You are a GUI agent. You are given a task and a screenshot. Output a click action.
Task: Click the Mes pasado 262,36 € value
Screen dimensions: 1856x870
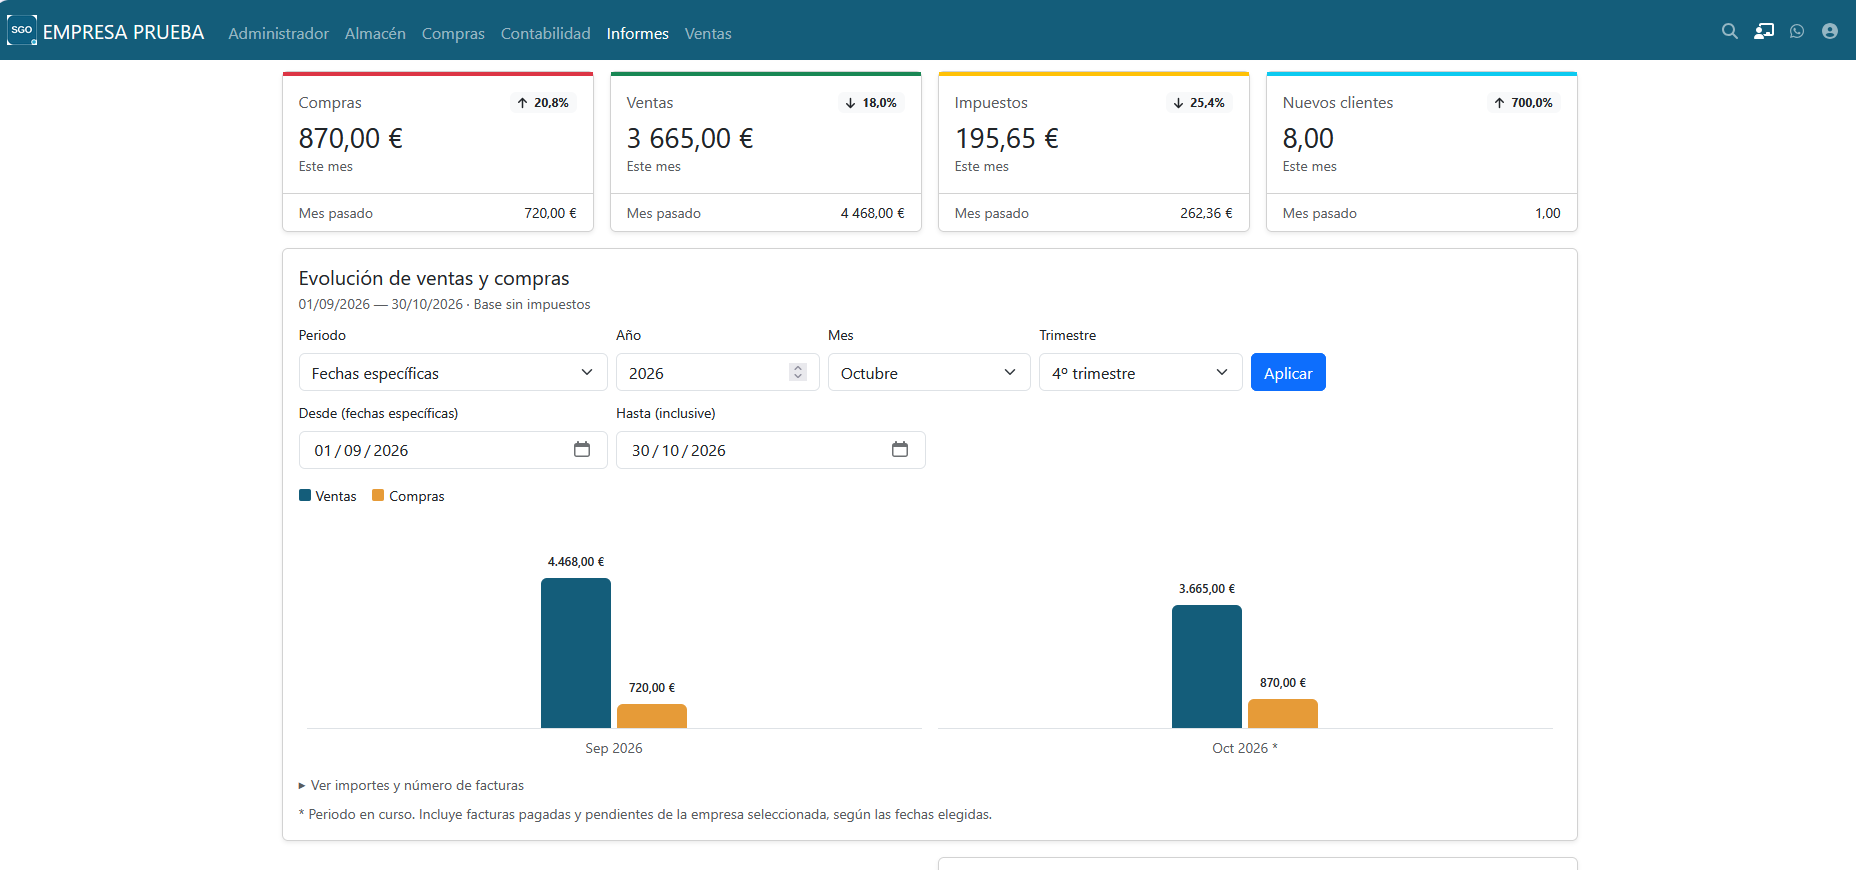click(x=1206, y=213)
